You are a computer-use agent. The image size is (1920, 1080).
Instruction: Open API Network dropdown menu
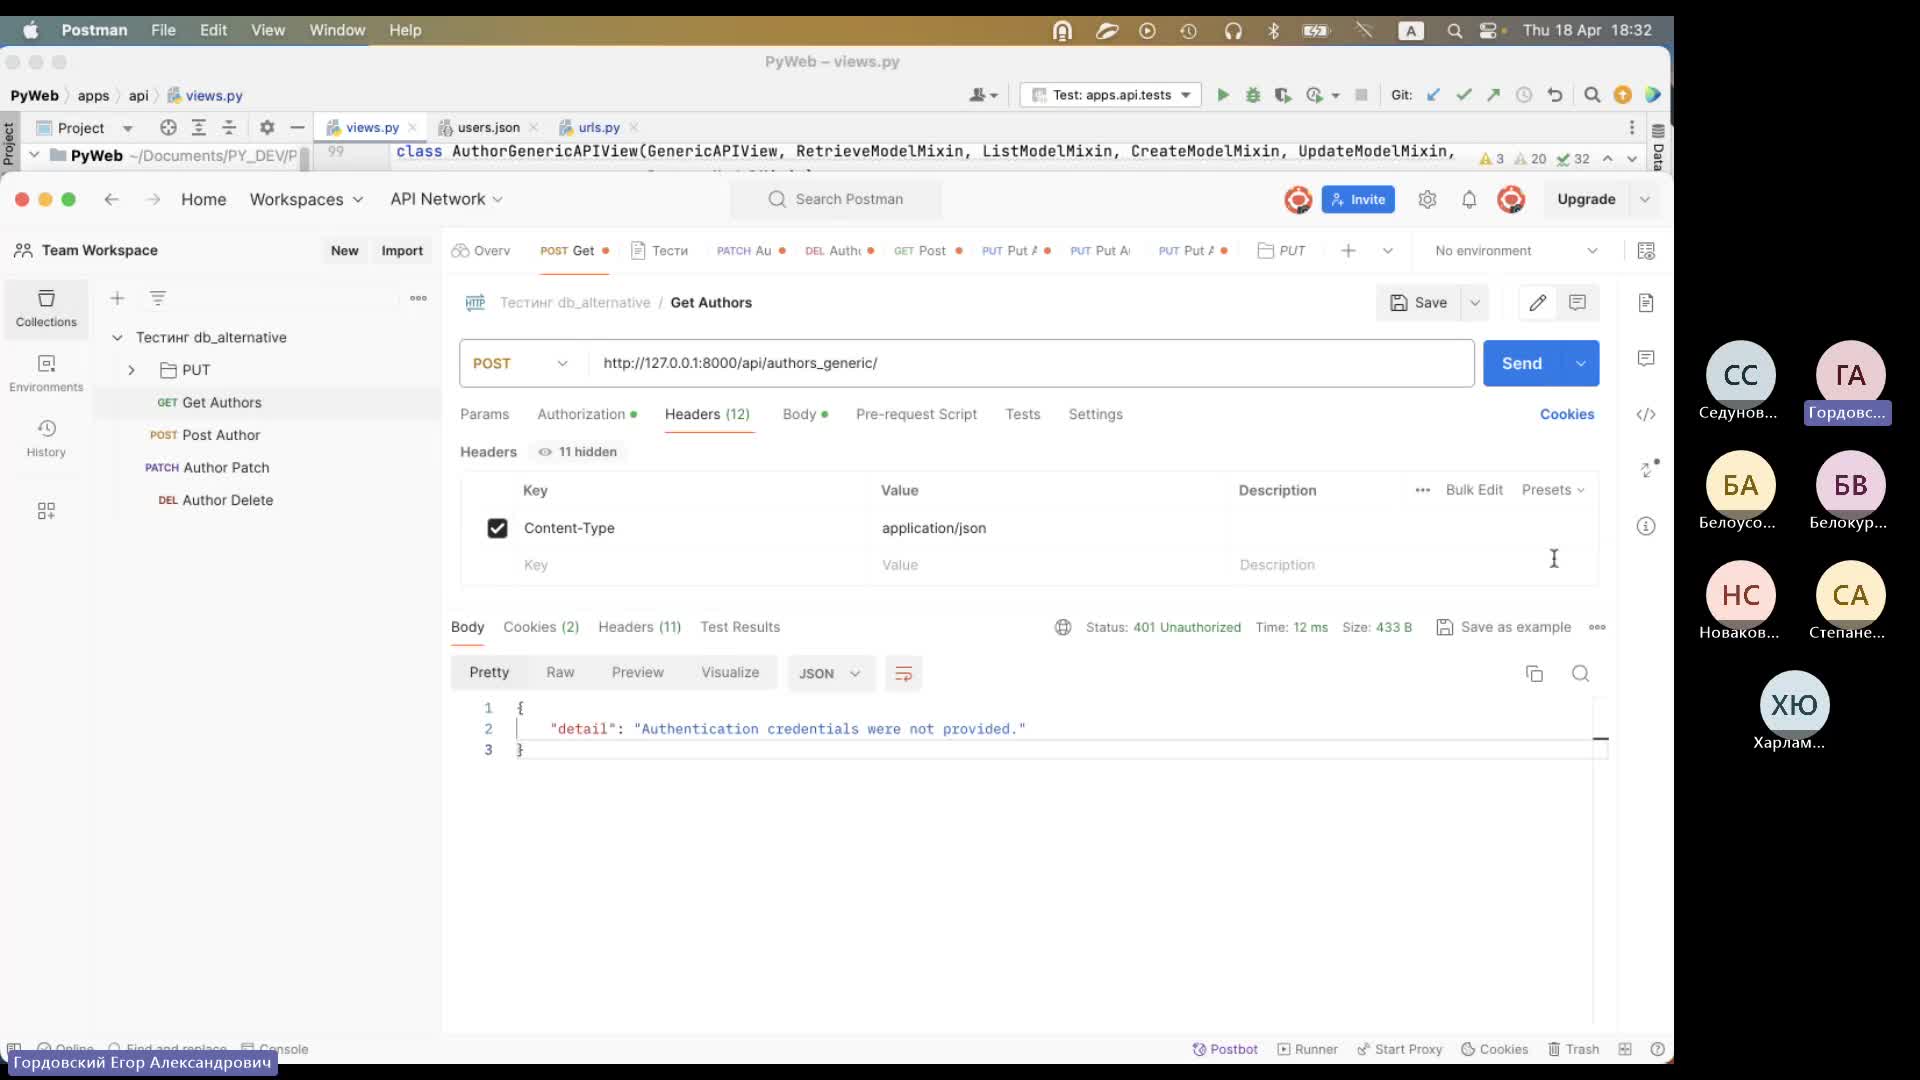[446, 199]
